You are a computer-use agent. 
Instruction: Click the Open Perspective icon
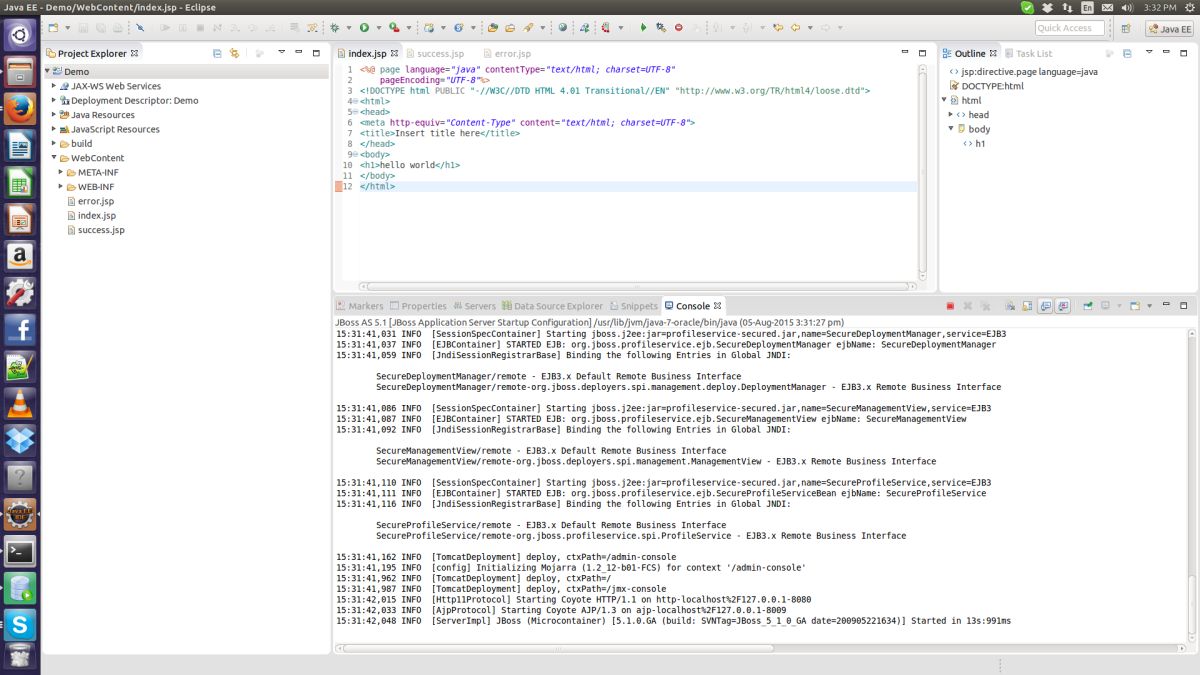tap(1126, 28)
